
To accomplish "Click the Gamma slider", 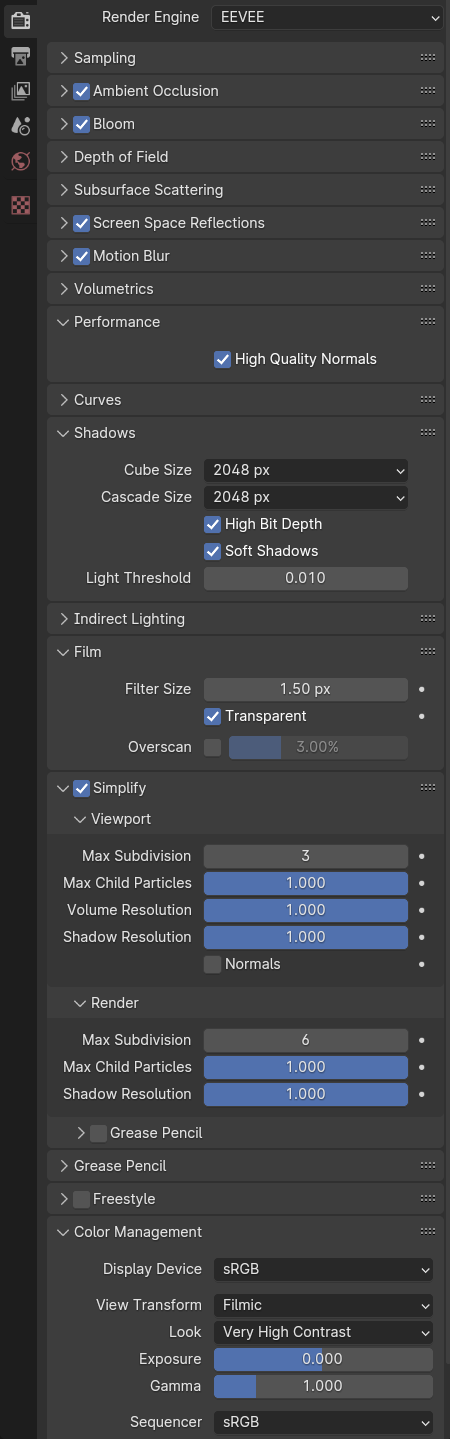I will pyautogui.click(x=323, y=1386).
